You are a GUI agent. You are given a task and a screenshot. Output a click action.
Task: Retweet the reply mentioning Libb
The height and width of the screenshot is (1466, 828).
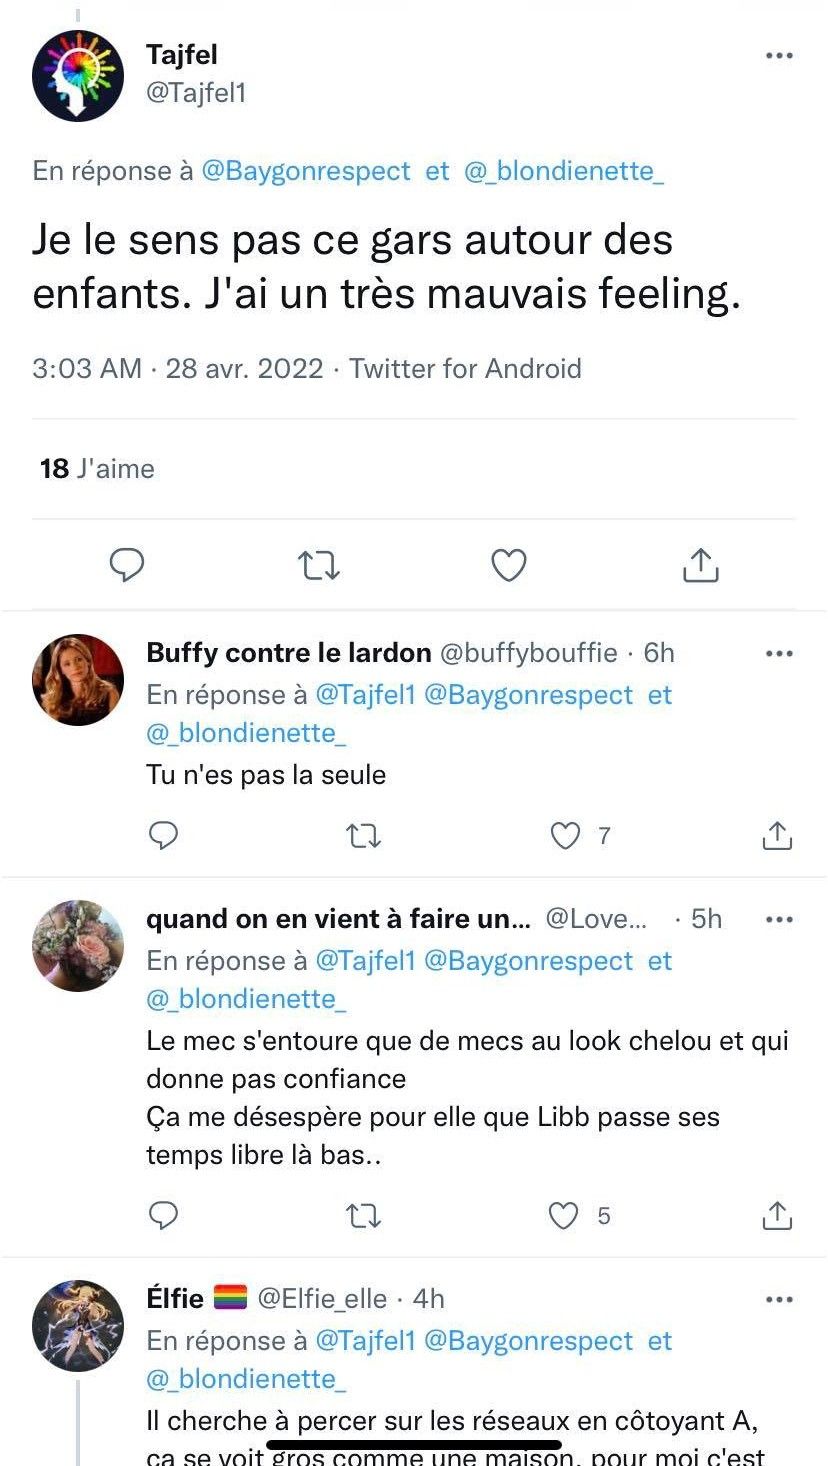point(363,1215)
